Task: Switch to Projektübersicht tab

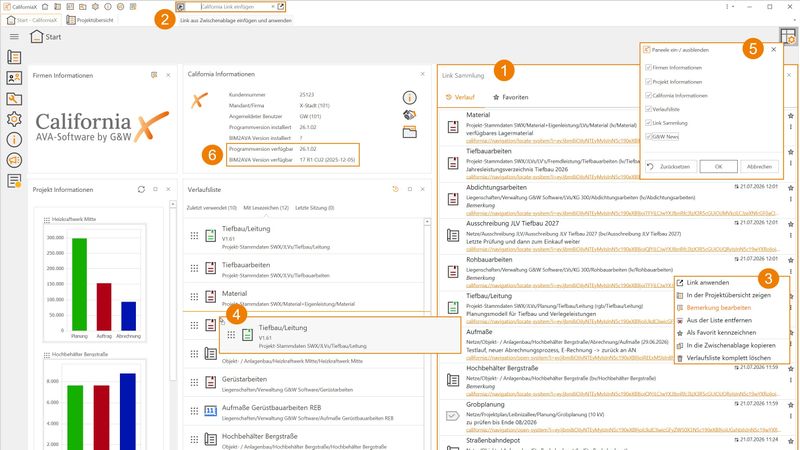Action: [90, 20]
